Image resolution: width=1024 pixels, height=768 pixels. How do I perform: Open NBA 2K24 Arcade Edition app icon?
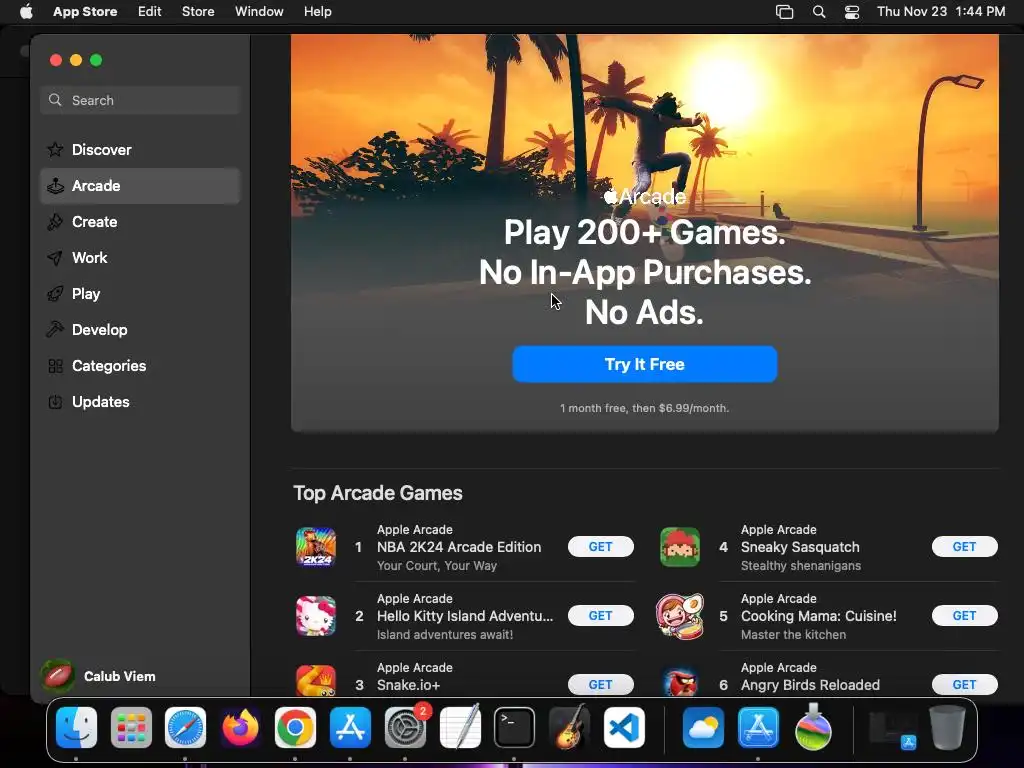(316, 547)
